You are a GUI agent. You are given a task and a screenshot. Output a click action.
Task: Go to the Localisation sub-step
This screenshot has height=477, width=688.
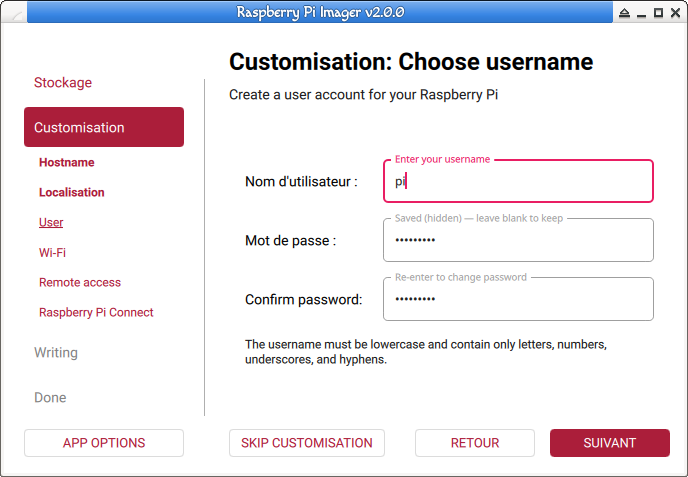click(x=72, y=192)
